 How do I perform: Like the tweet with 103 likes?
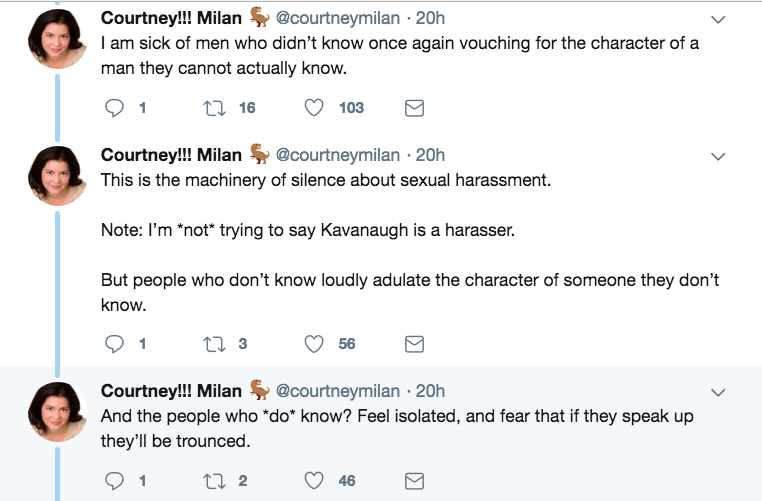click(x=314, y=108)
